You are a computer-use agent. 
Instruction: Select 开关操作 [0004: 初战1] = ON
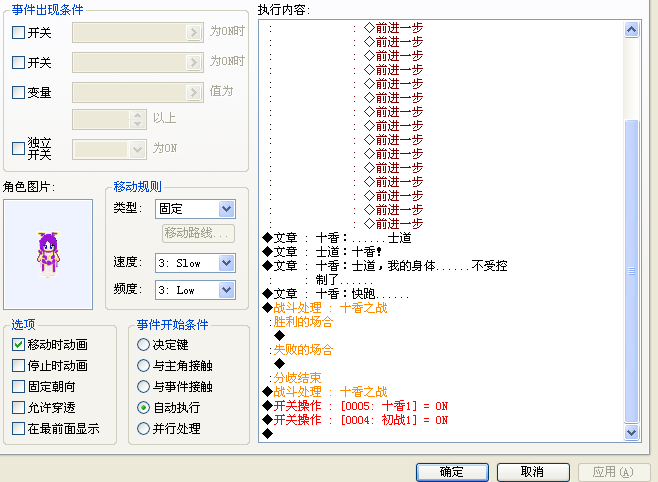[355, 420]
